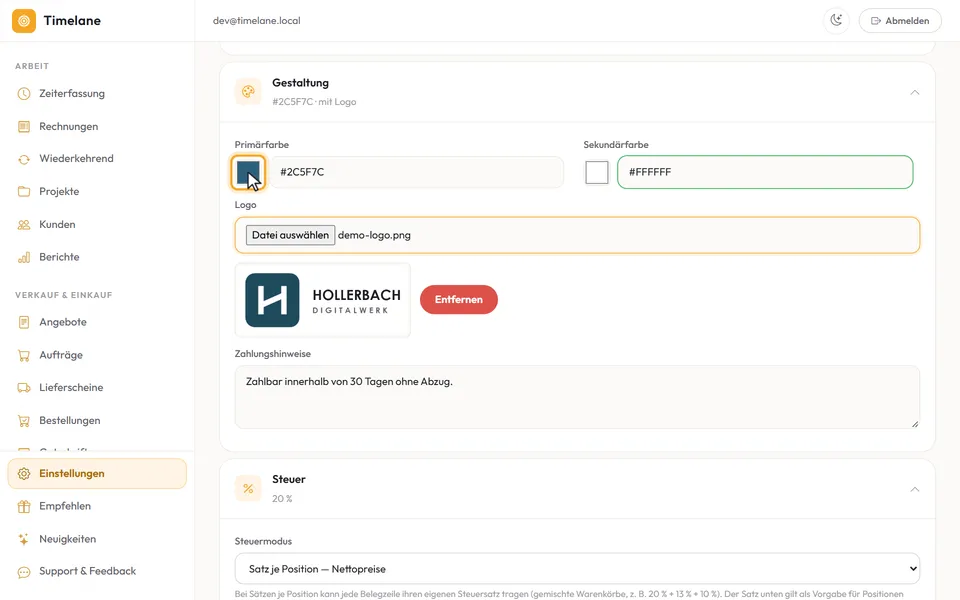
Task: Click the Steuer percent icon
Action: pyautogui.click(x=248, y=489)
